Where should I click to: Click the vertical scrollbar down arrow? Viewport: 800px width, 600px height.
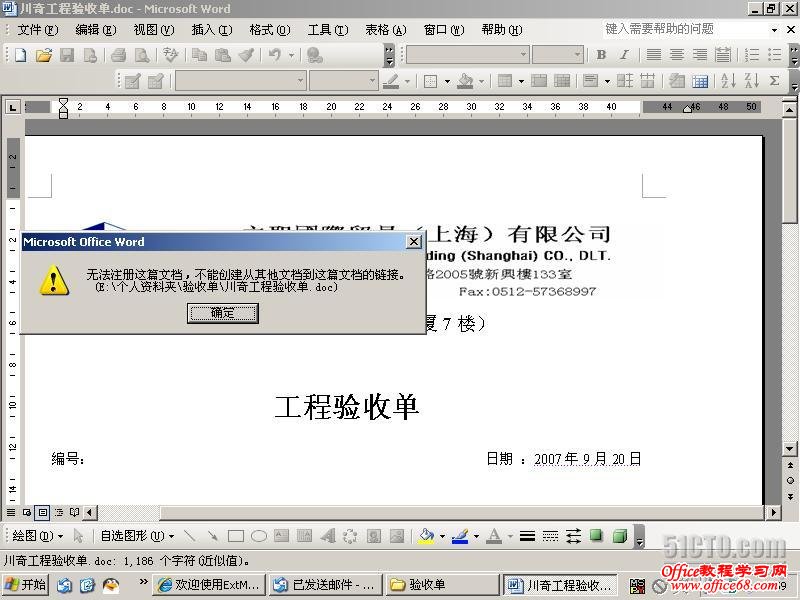click(789, 449)
